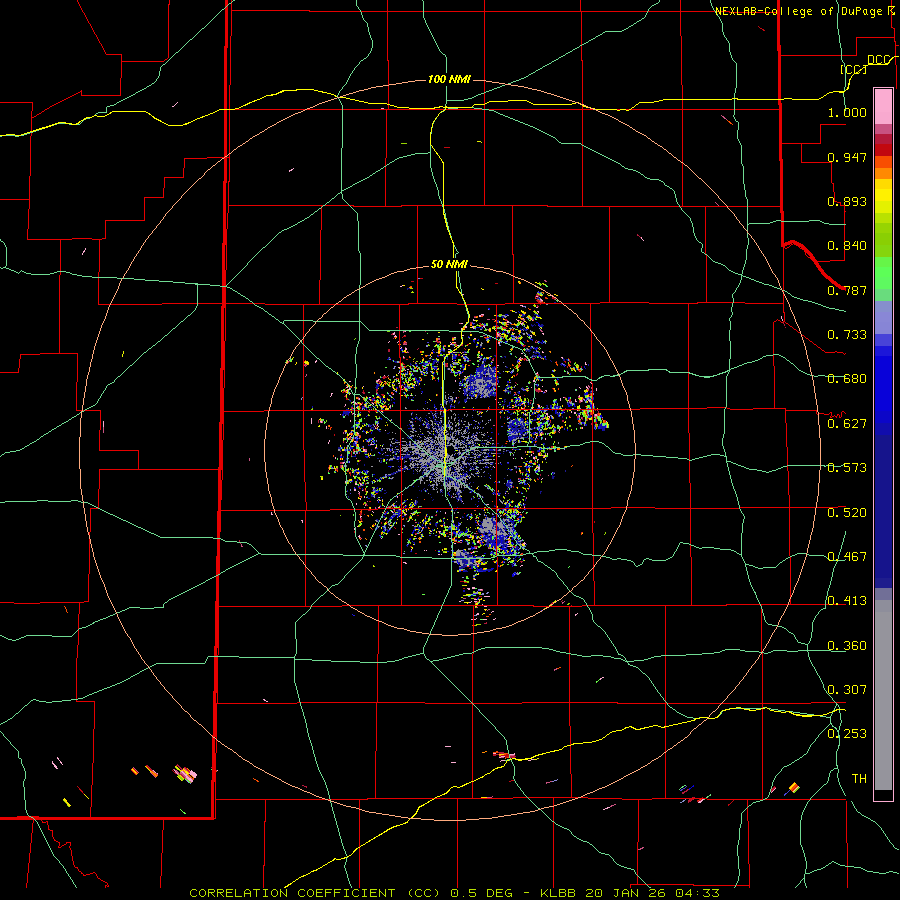The width and height of the screenshot is (900, 900).
Task: Select the 0.947 scale value
Action: pos(847,157)
